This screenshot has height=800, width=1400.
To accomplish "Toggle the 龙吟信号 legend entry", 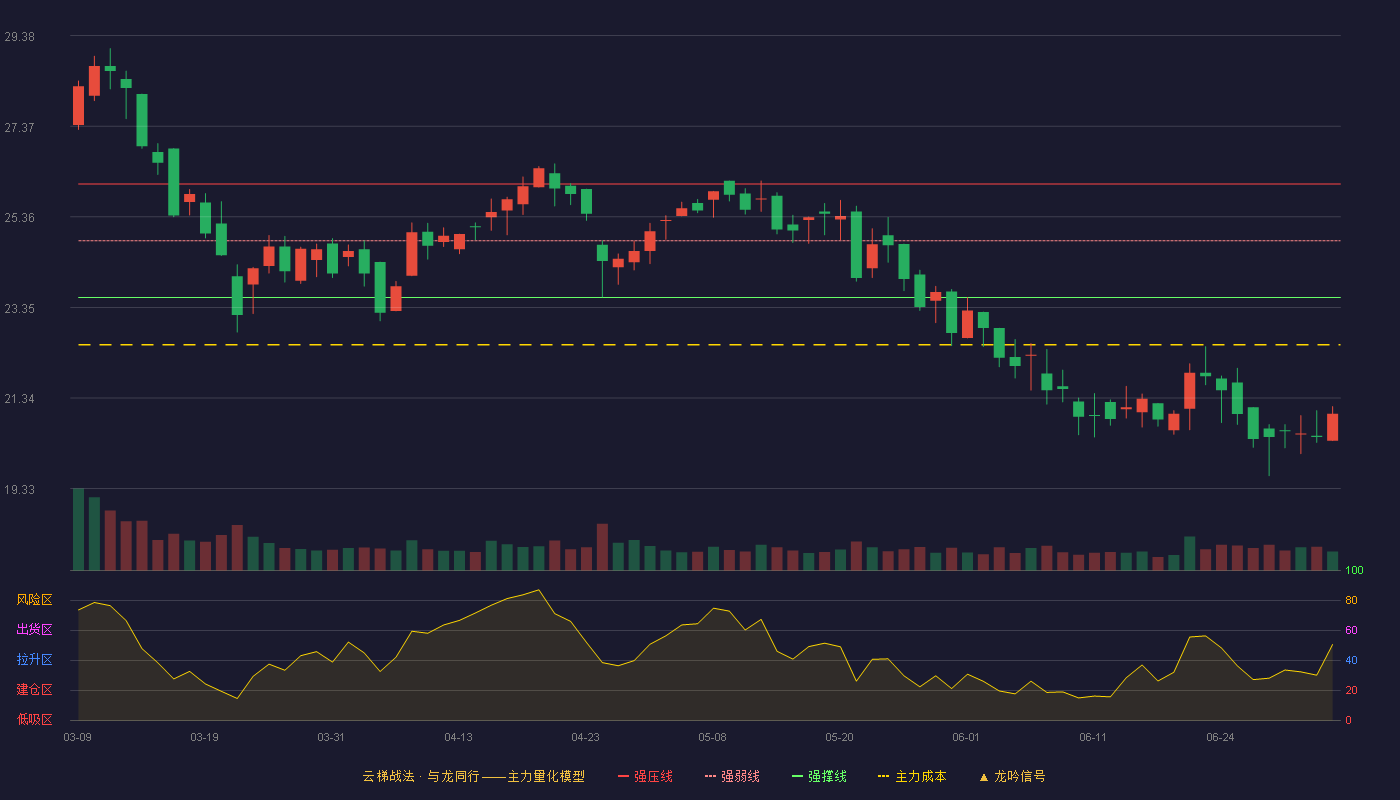I will coord(1012,776).
